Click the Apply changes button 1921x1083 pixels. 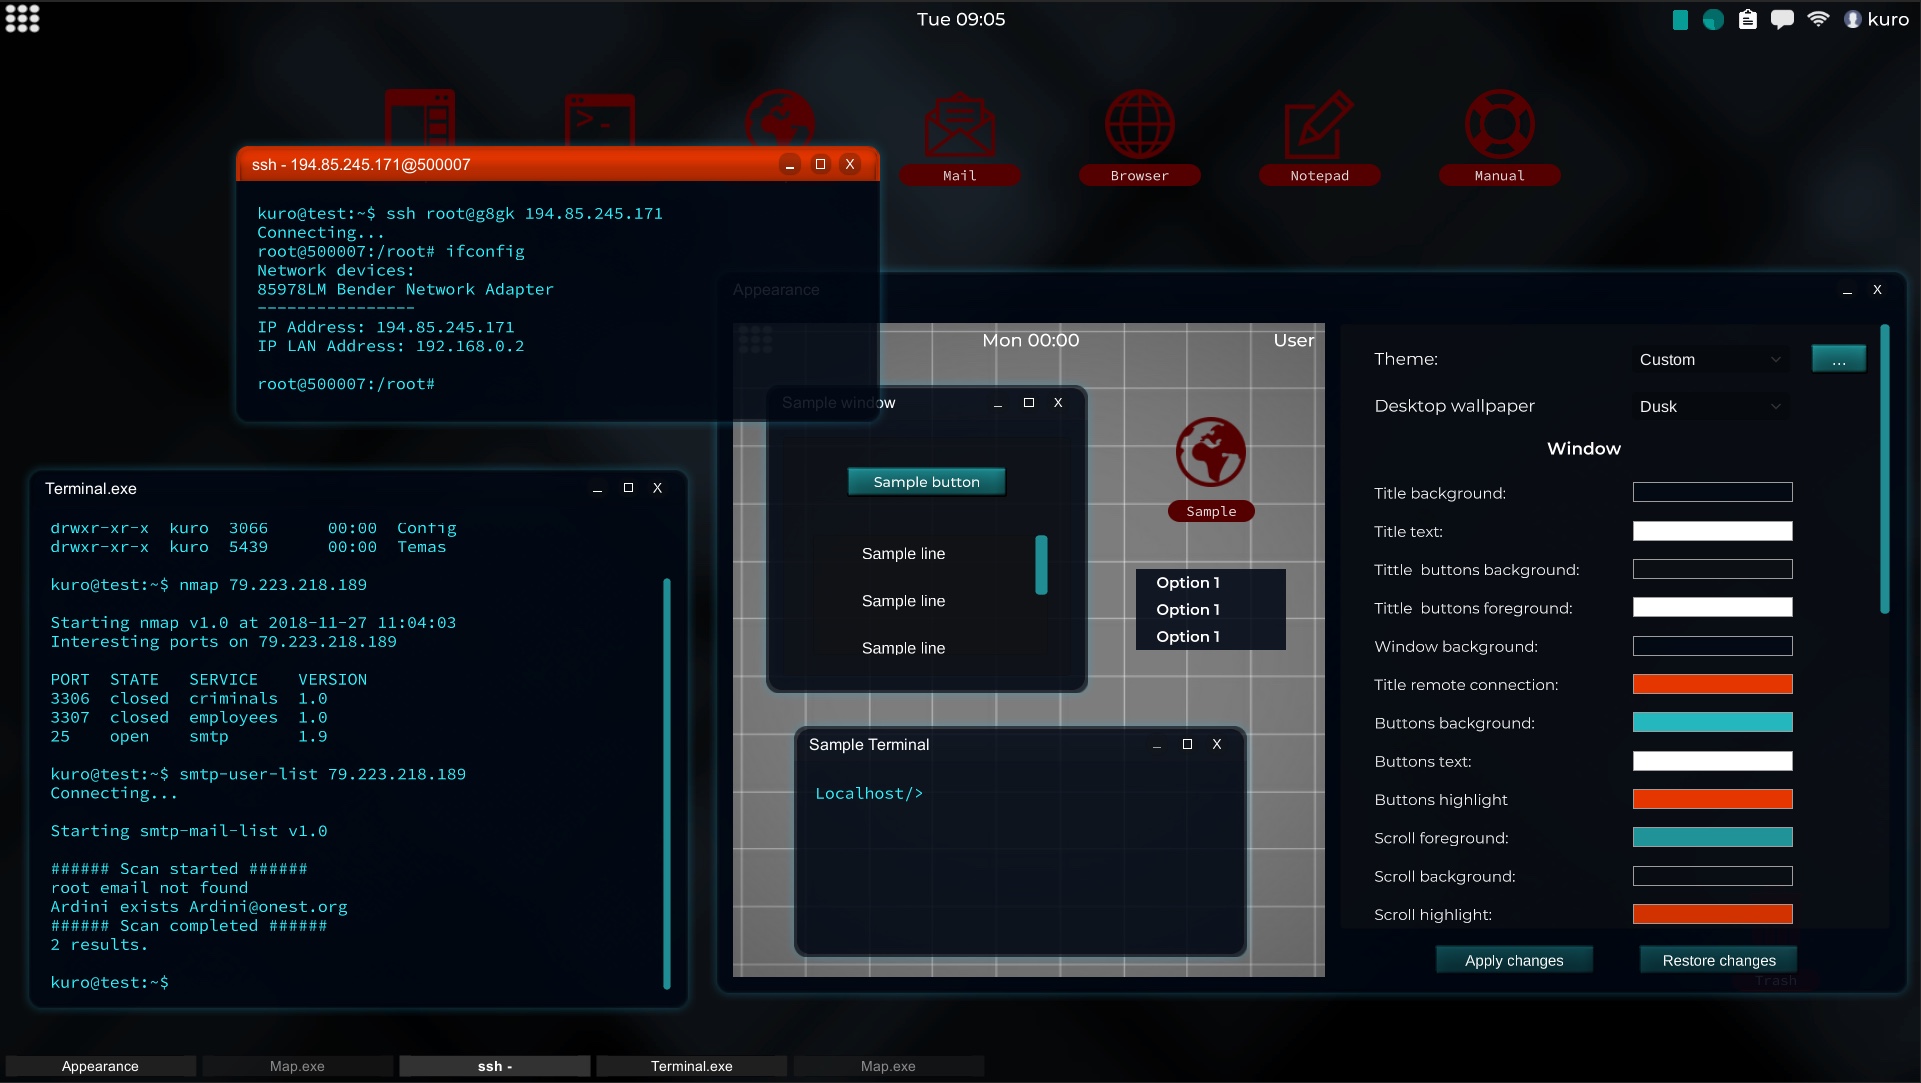click(1513, 959)
